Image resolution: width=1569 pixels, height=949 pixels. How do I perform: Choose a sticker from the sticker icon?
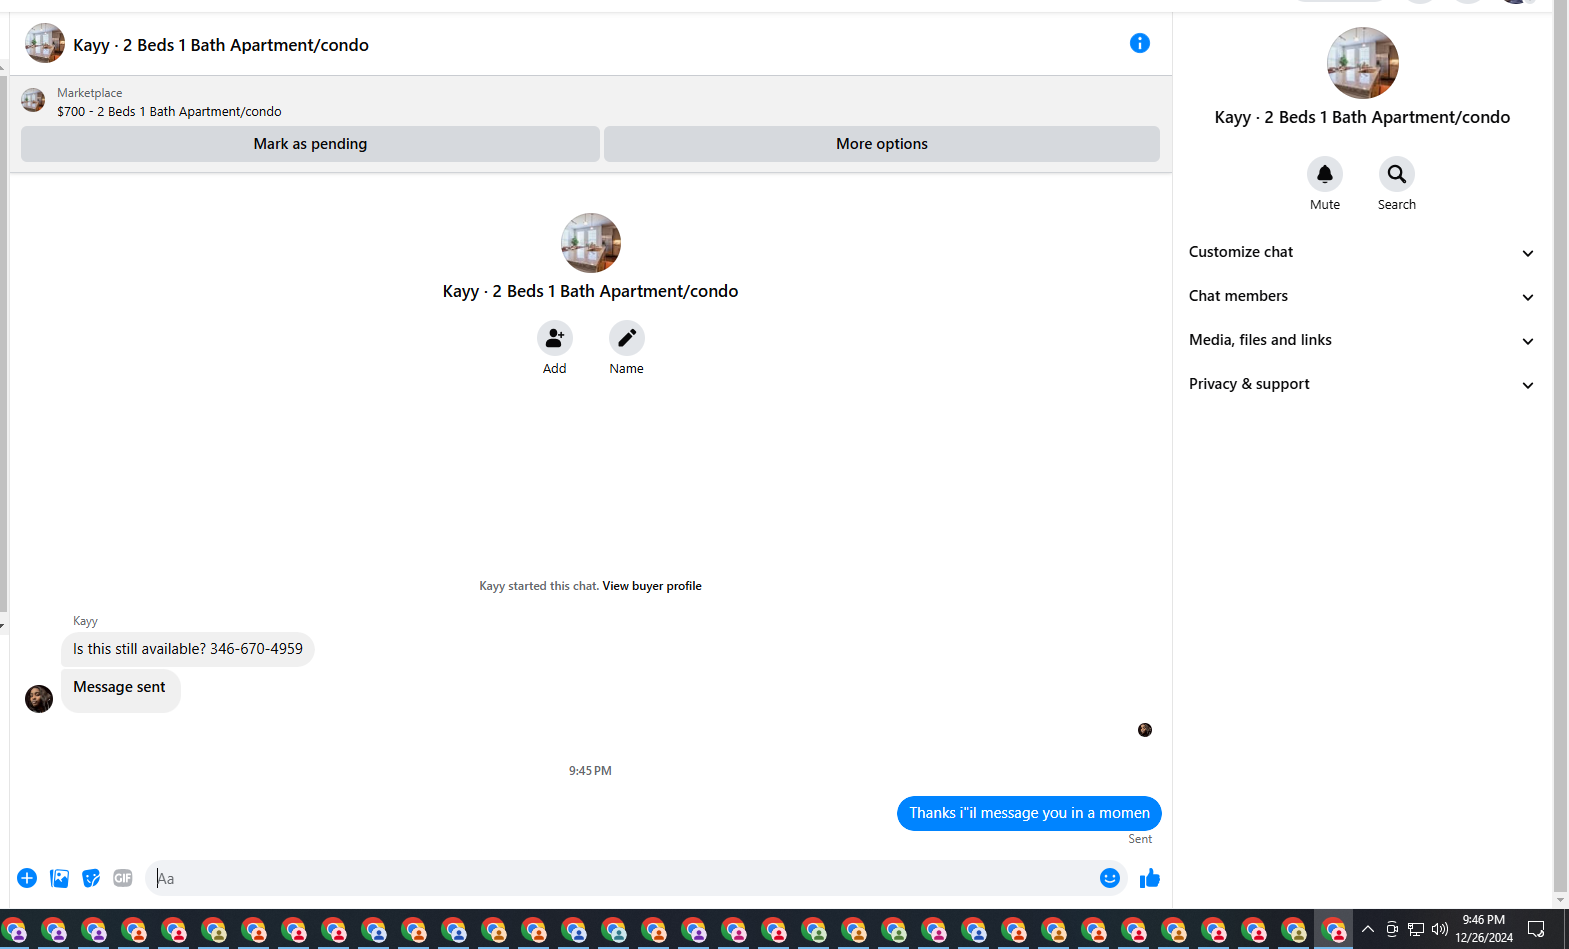click(x=91, y=878)
